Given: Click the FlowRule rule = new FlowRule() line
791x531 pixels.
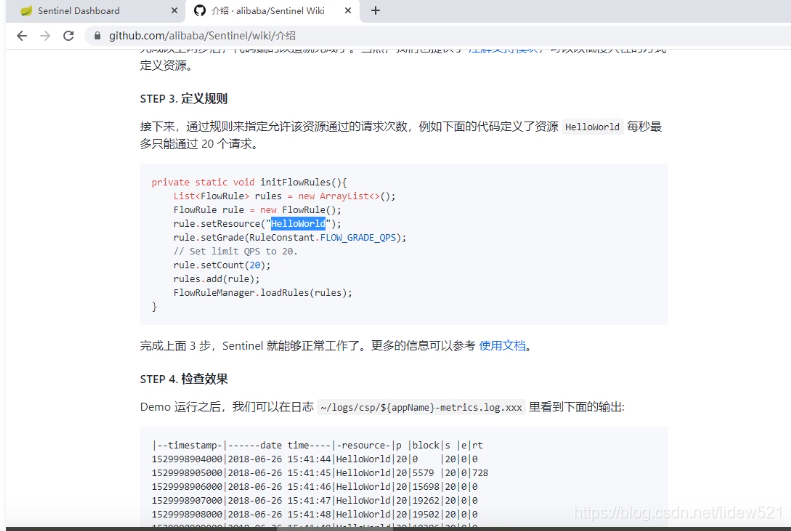Looking at the screenshot, I should pos(257,210).
